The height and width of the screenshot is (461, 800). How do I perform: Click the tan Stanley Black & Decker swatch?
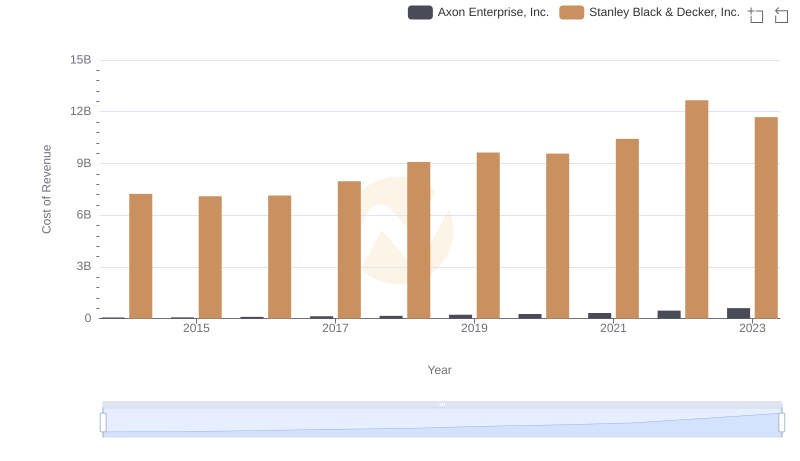(572, 12)
